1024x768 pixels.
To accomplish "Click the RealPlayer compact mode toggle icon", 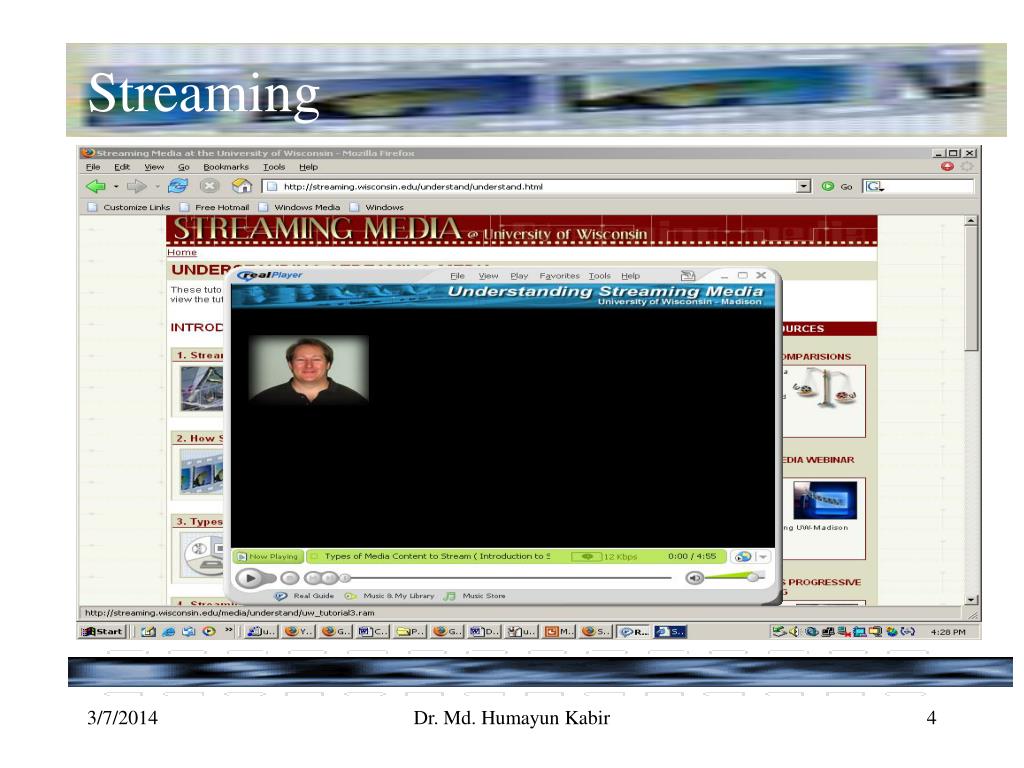I will [688, 276].
